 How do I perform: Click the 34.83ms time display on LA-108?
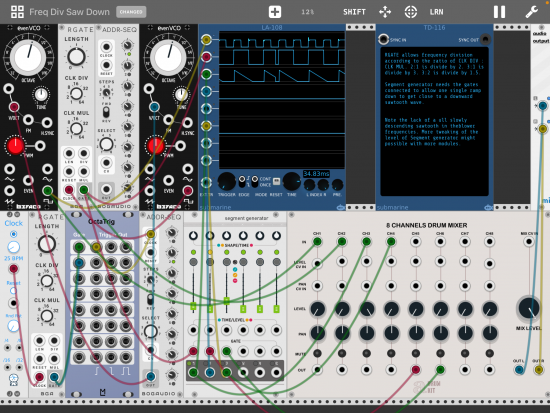[316, 174]
